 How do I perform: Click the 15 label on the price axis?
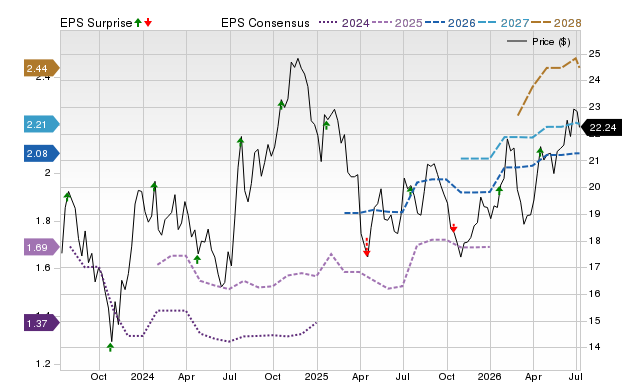pyautogui.click(x=594, y=321)
